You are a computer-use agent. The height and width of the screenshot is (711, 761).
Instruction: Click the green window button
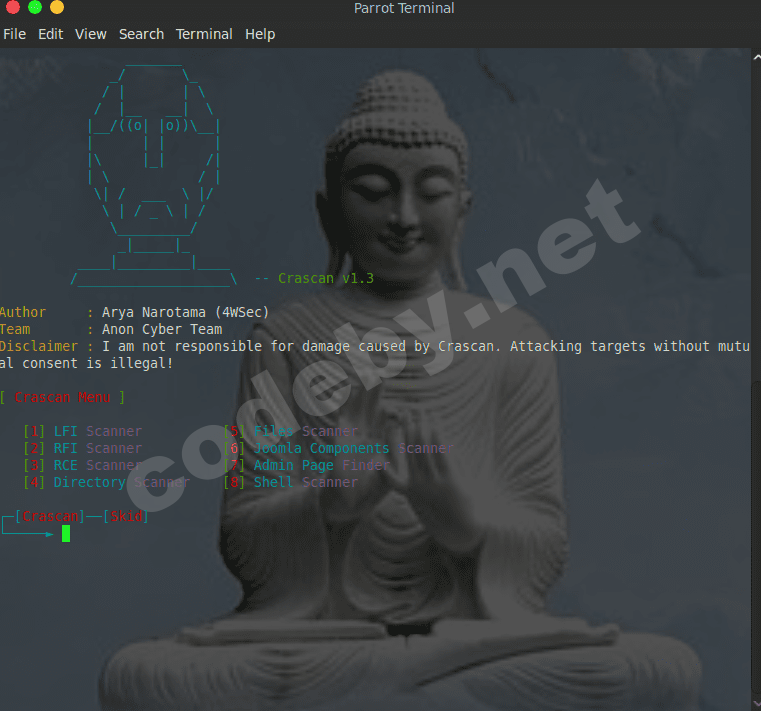pos(35,7)
